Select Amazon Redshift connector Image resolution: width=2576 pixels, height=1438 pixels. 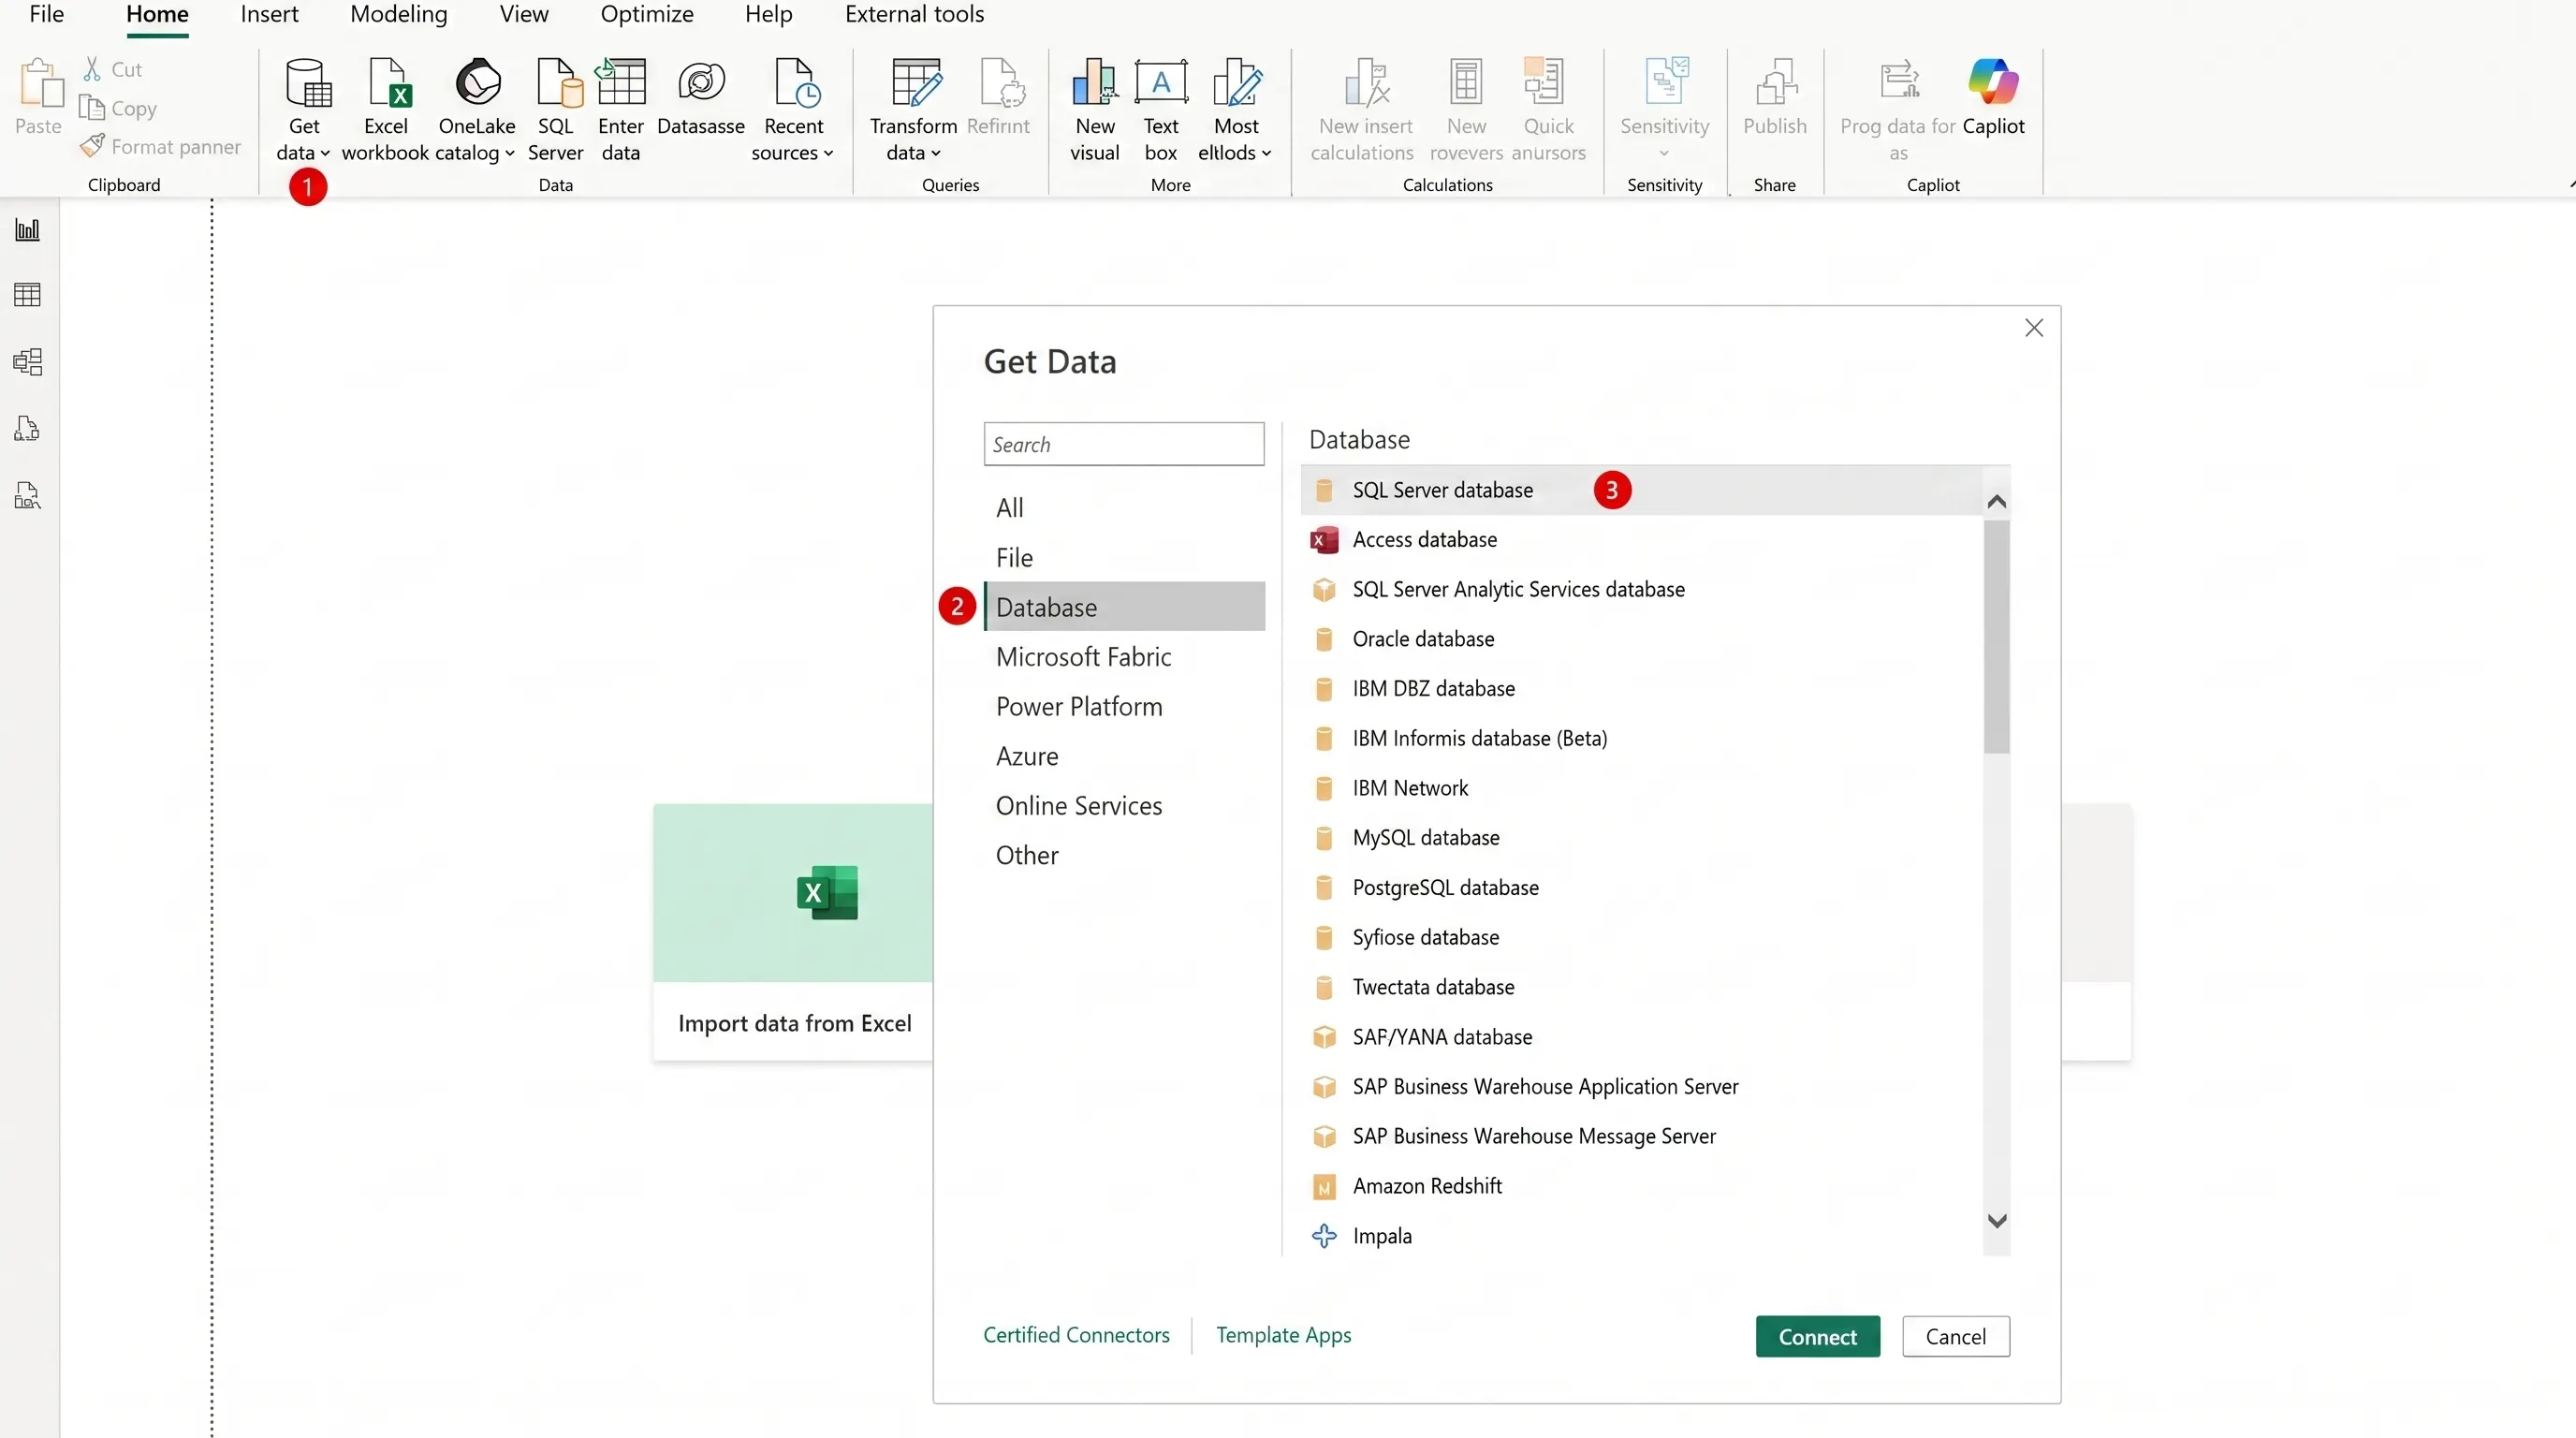[1642, 1186]
